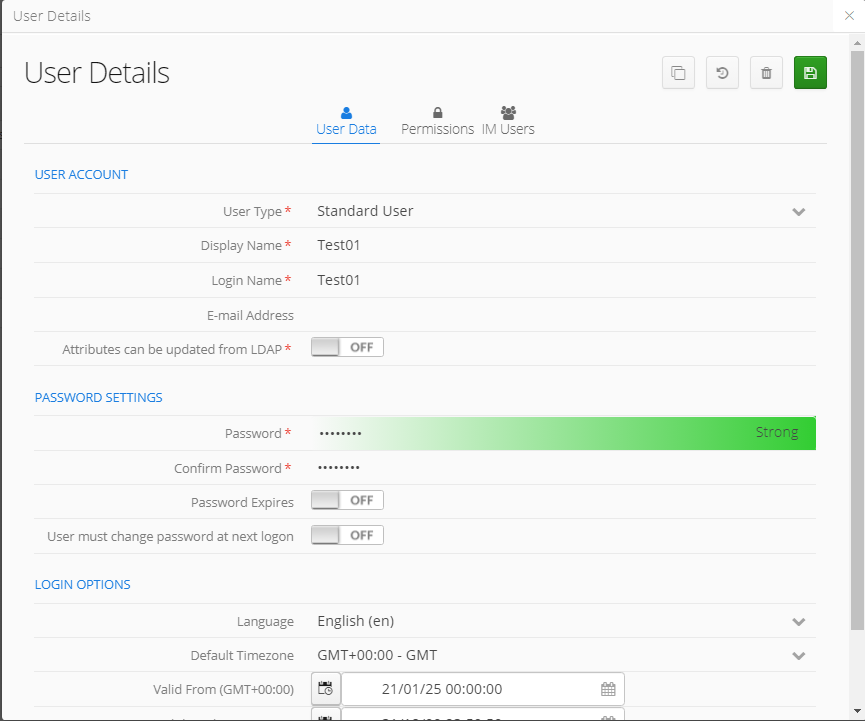Click the Login Name field
Screen dimensions: 865x721
click(x=563, y=280)
